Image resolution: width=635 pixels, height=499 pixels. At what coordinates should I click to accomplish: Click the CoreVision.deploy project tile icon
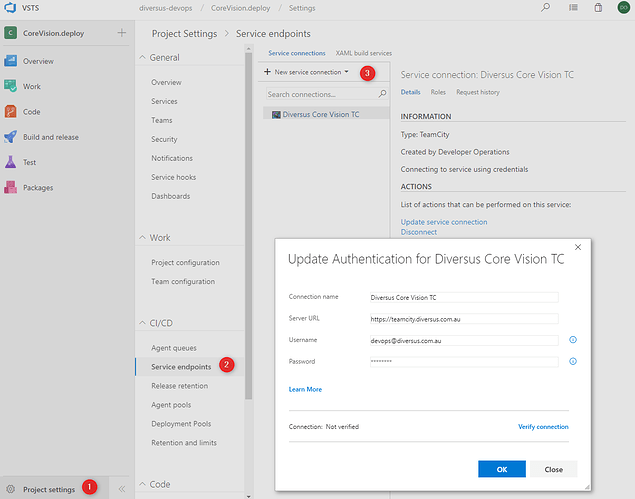coord(10,33)
